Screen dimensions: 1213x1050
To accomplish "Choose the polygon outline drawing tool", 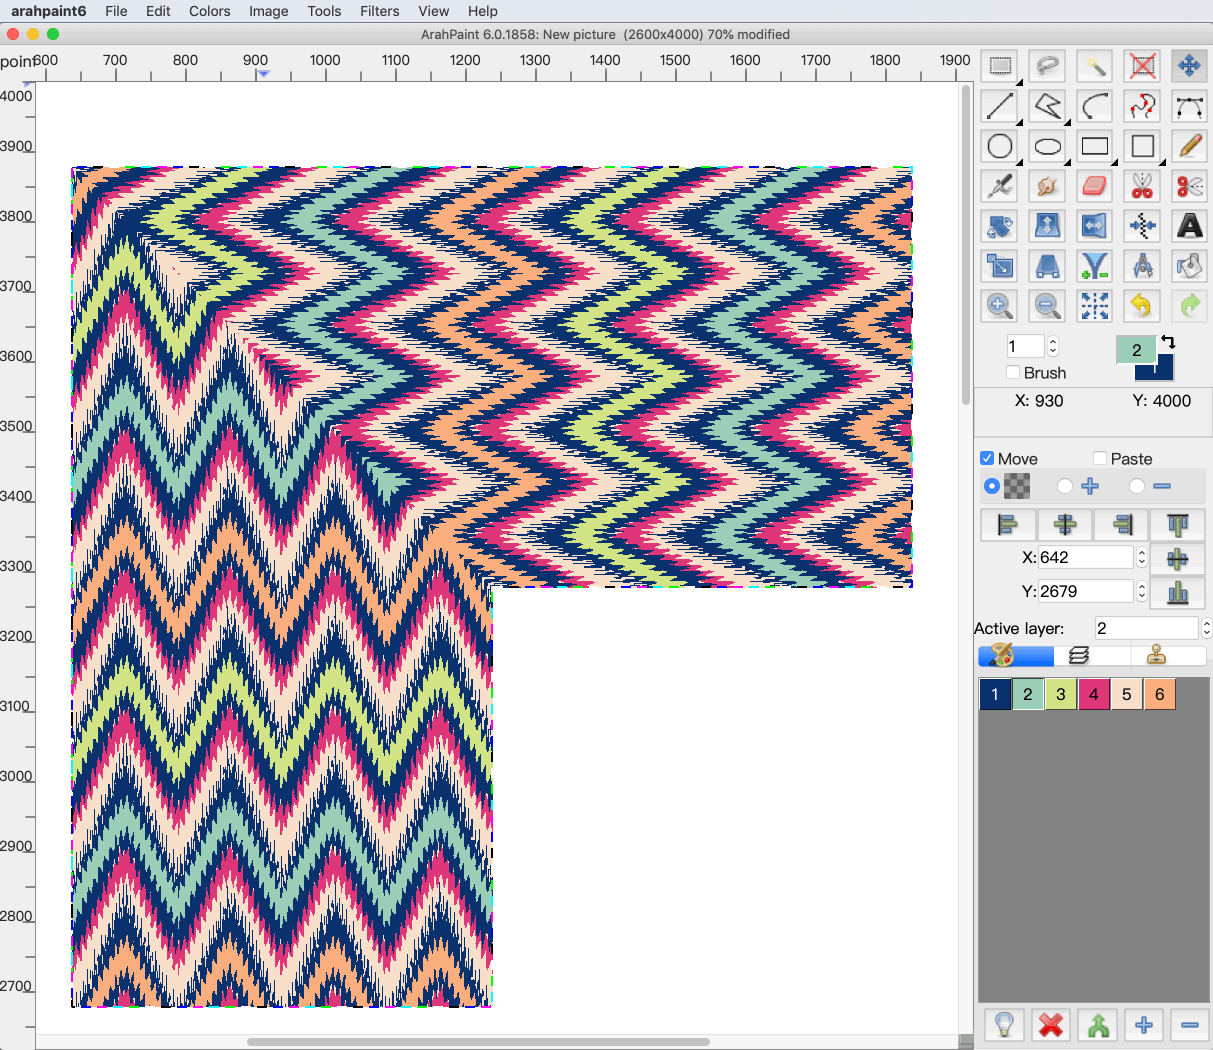I will [1047, 106].
